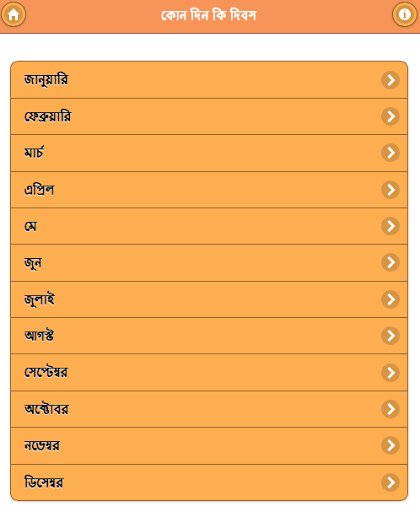Image resolution: width=420 pixels, height=512 pixels.
Task: Tap the chevron icon beside ফেব্রুয়ারি
Action: click(390, 116)
